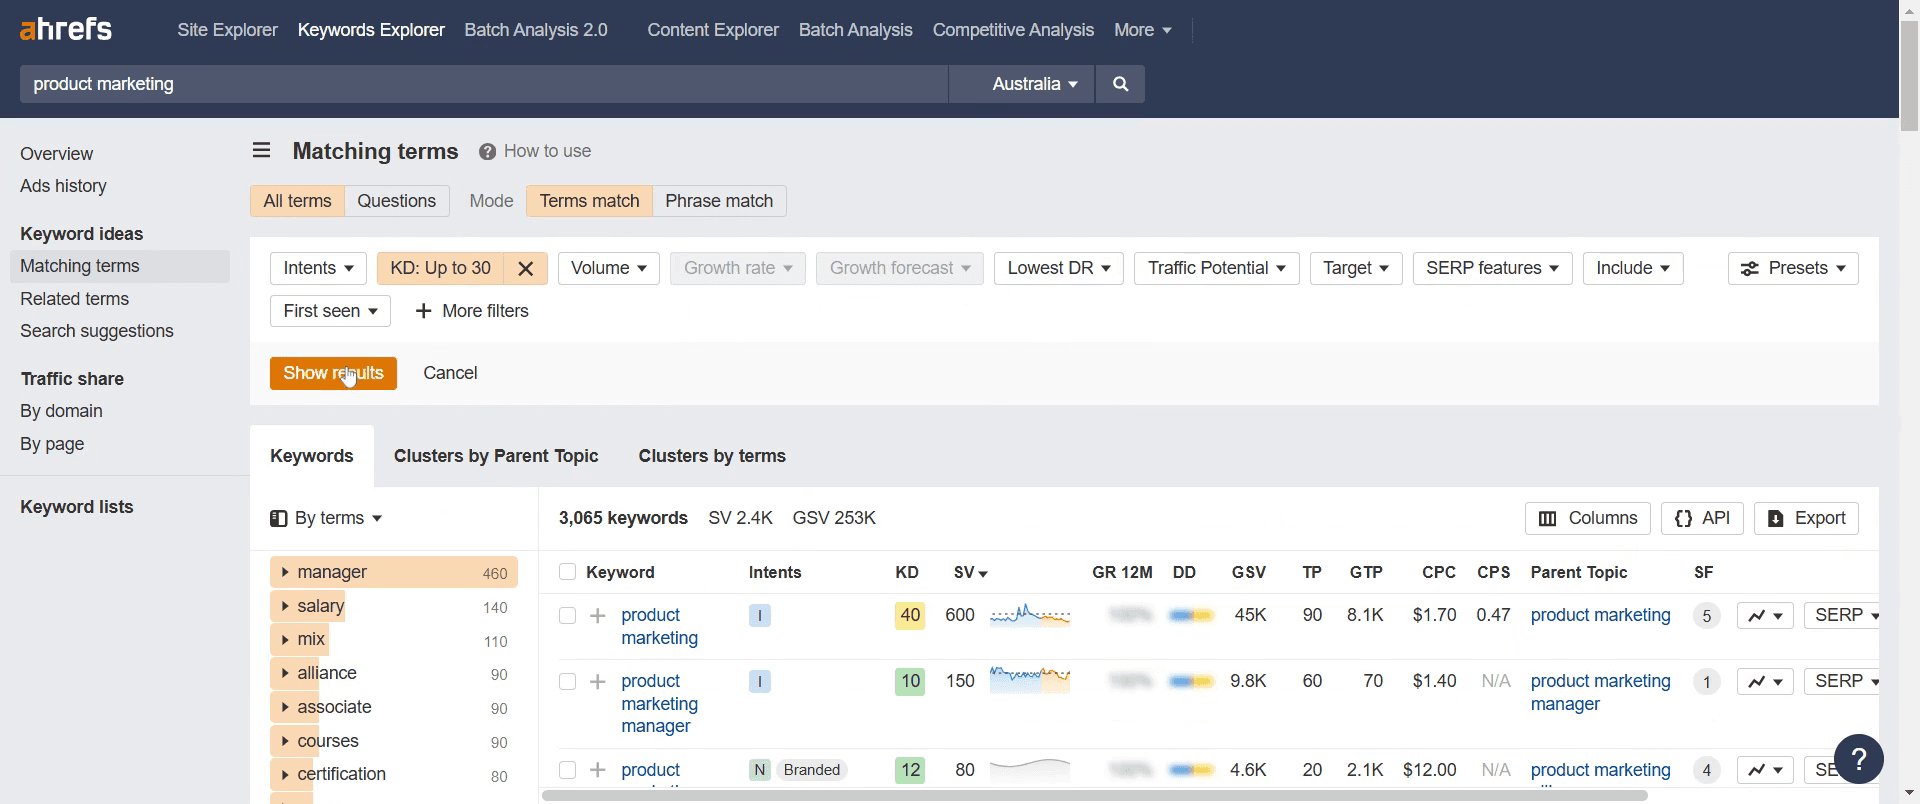Open Content Explorer in top navigation

click(712, 30)
